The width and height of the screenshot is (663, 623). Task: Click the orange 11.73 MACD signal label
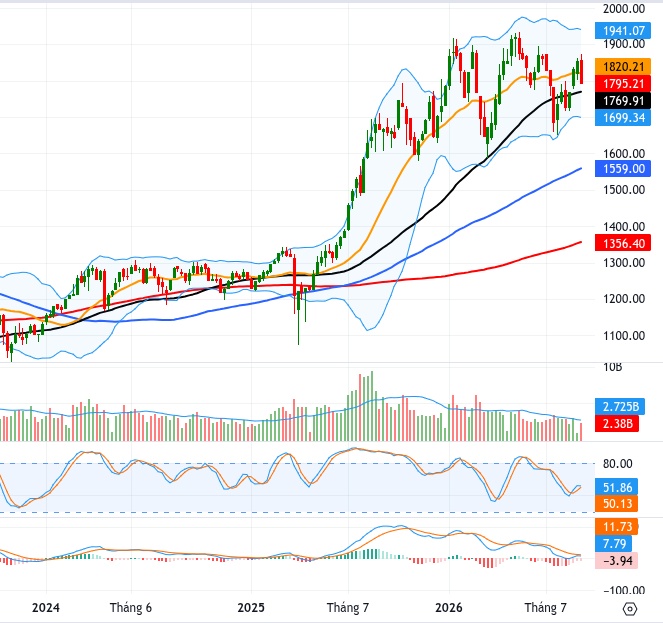click(x=616, y=526)
